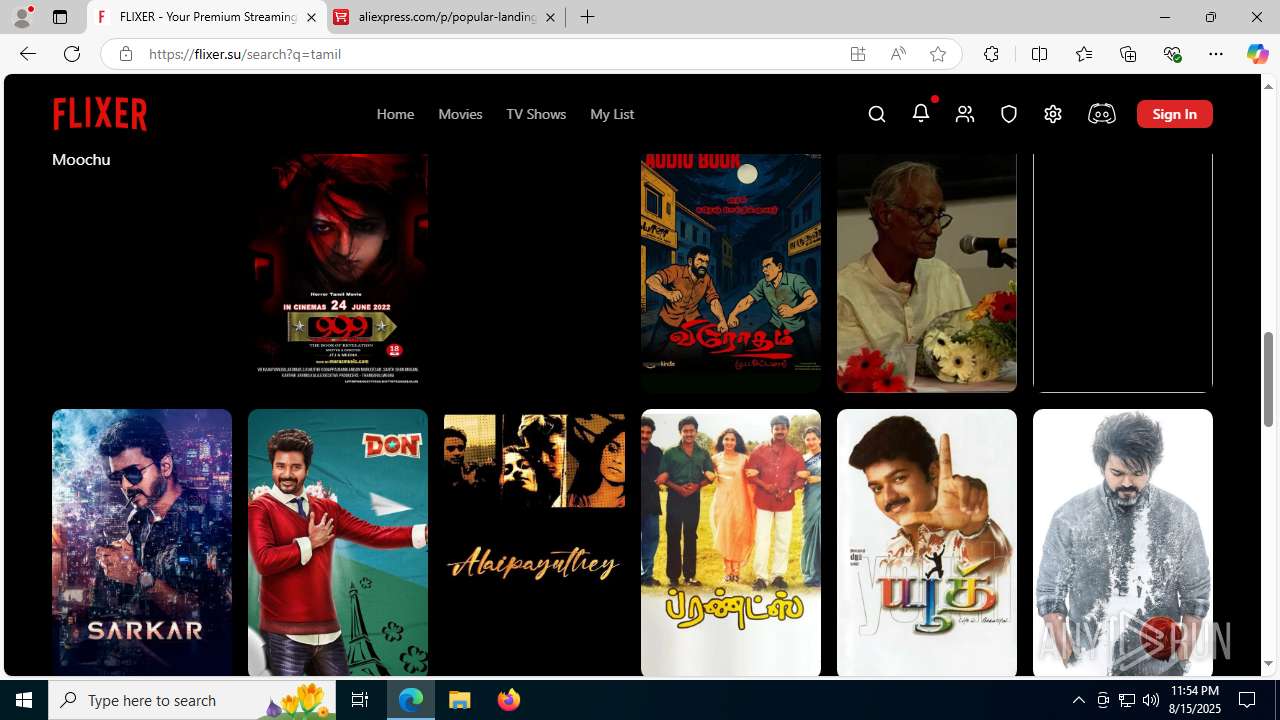Open the Don movie poster
This screenshot has width=1280, height=720.
[x=338, y=542]
